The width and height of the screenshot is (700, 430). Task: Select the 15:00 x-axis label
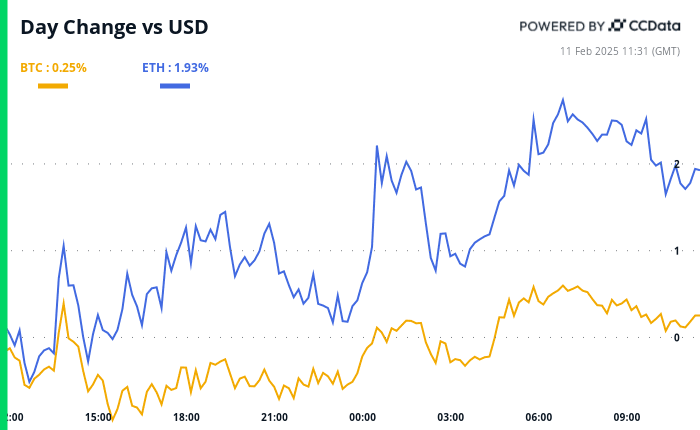click(98, 417)
